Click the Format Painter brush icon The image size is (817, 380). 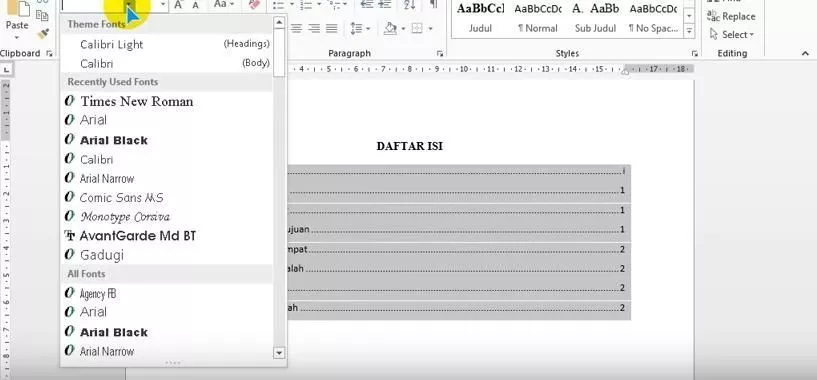point(43,33)
